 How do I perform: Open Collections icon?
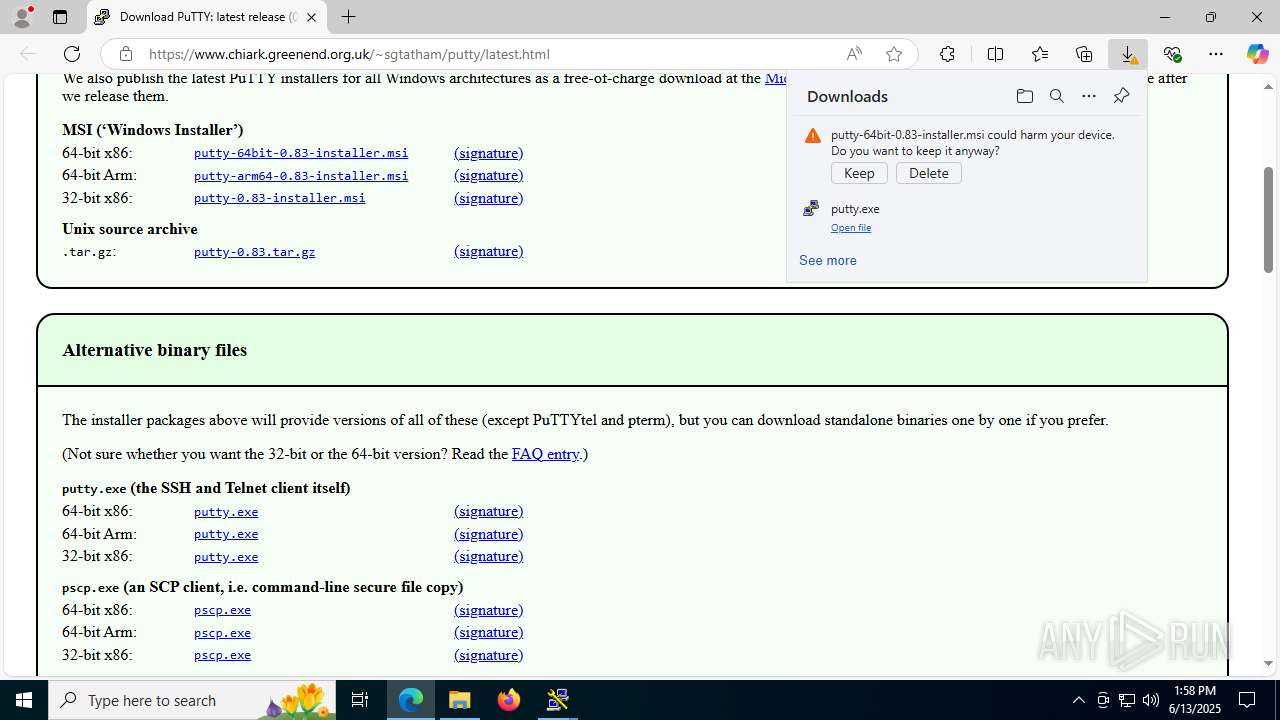[1084, 54]
